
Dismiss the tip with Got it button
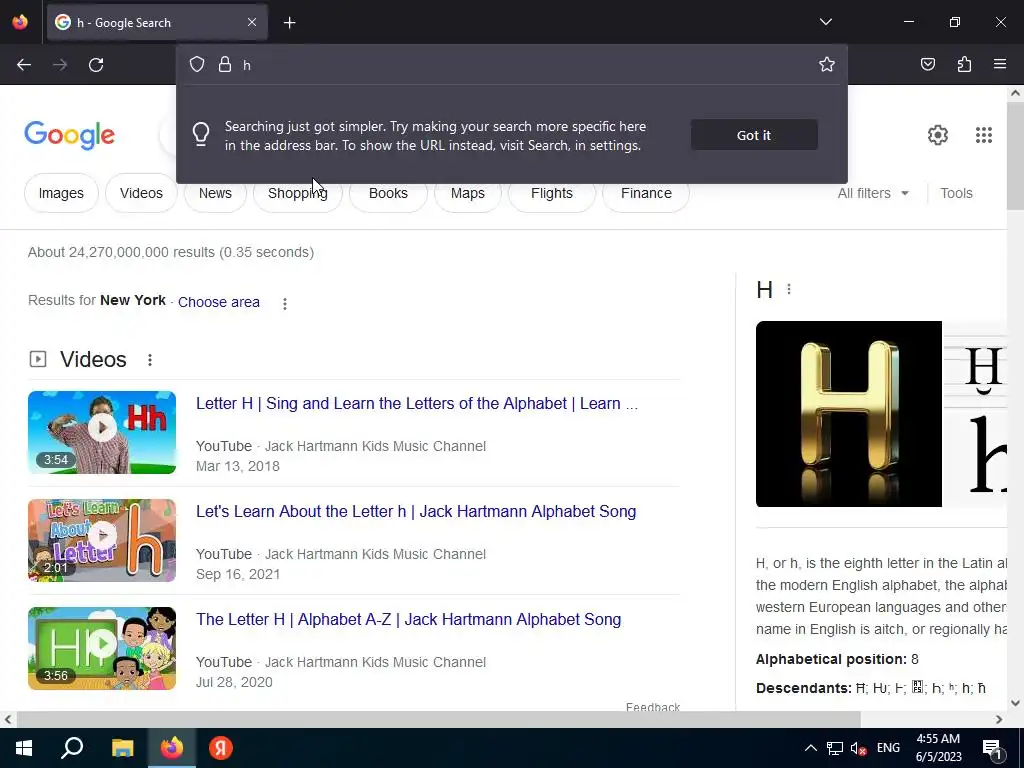tap(754, 135)
